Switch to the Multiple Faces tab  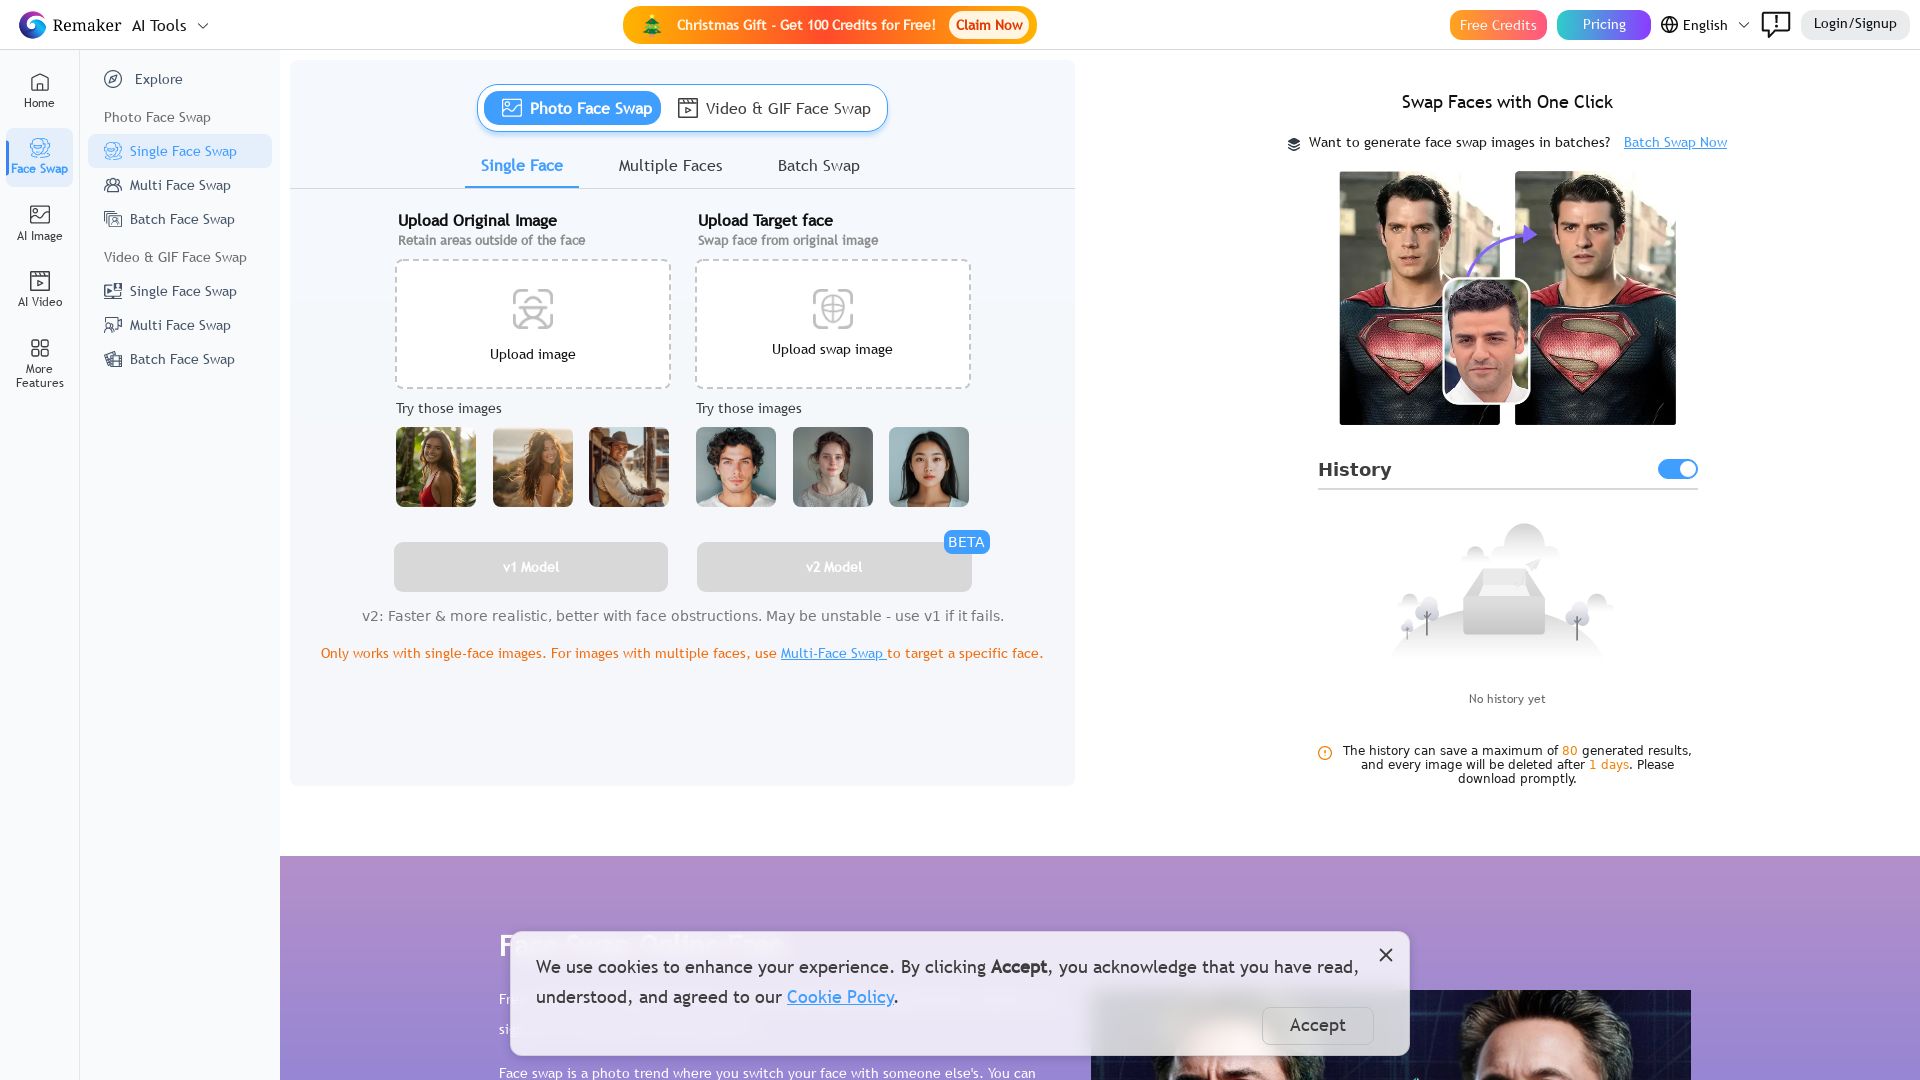(x=670, y=166)
